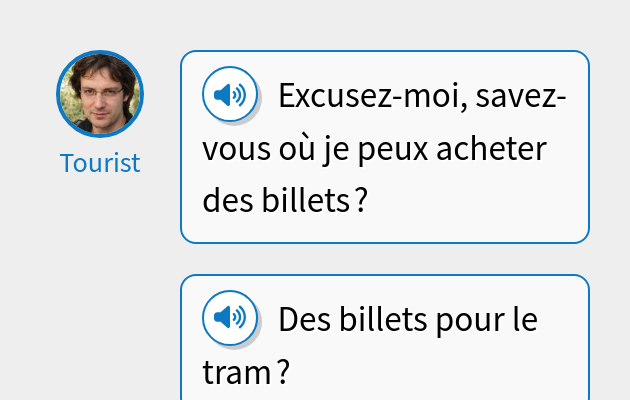Click the "Tourist" character name label
This screenshot has width=630, height=400.
100,163
